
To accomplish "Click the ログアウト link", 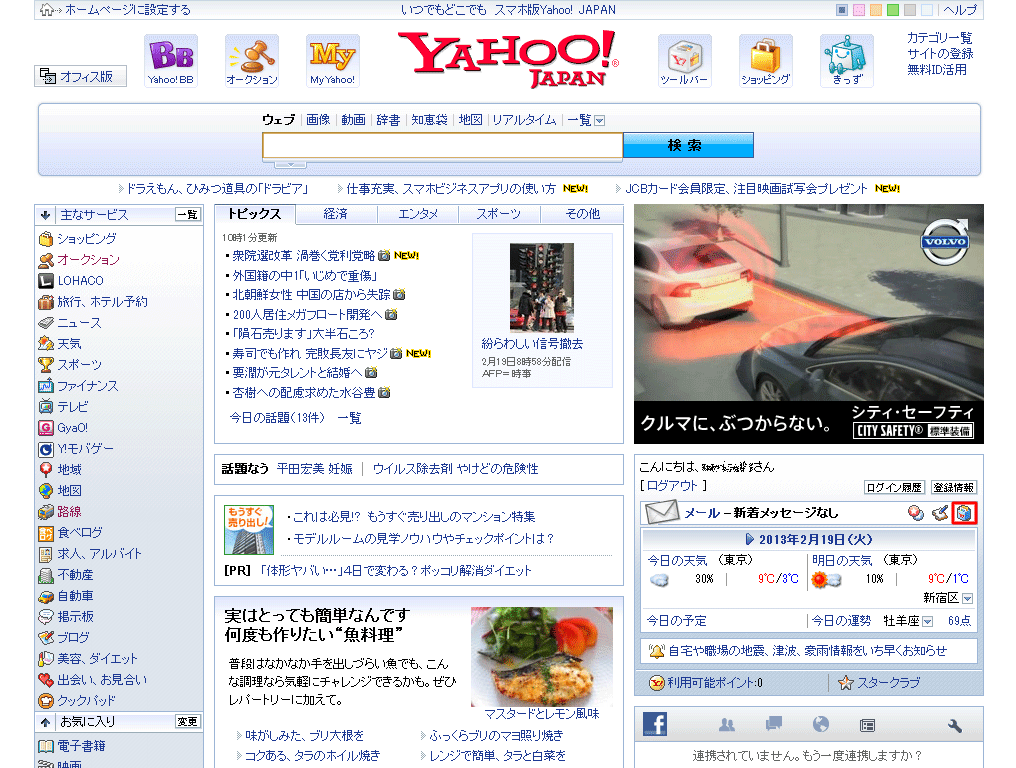I will click(x=672, y=485).
